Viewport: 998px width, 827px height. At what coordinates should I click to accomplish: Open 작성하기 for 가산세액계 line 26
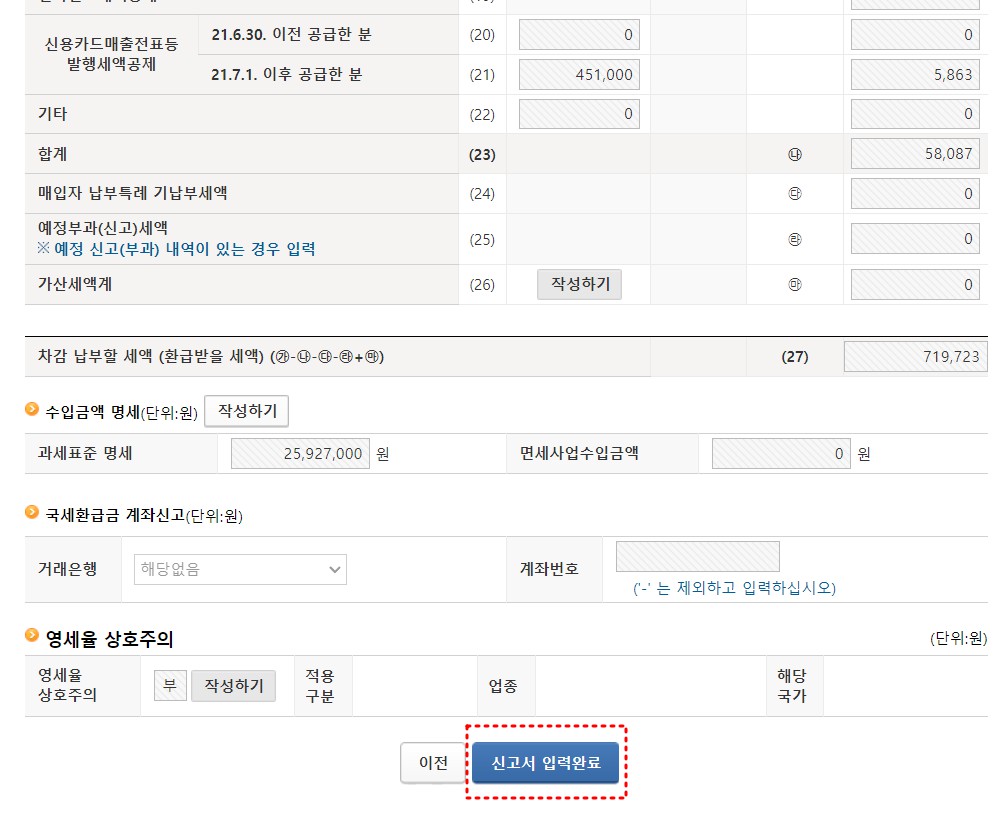tap(580, 284)
